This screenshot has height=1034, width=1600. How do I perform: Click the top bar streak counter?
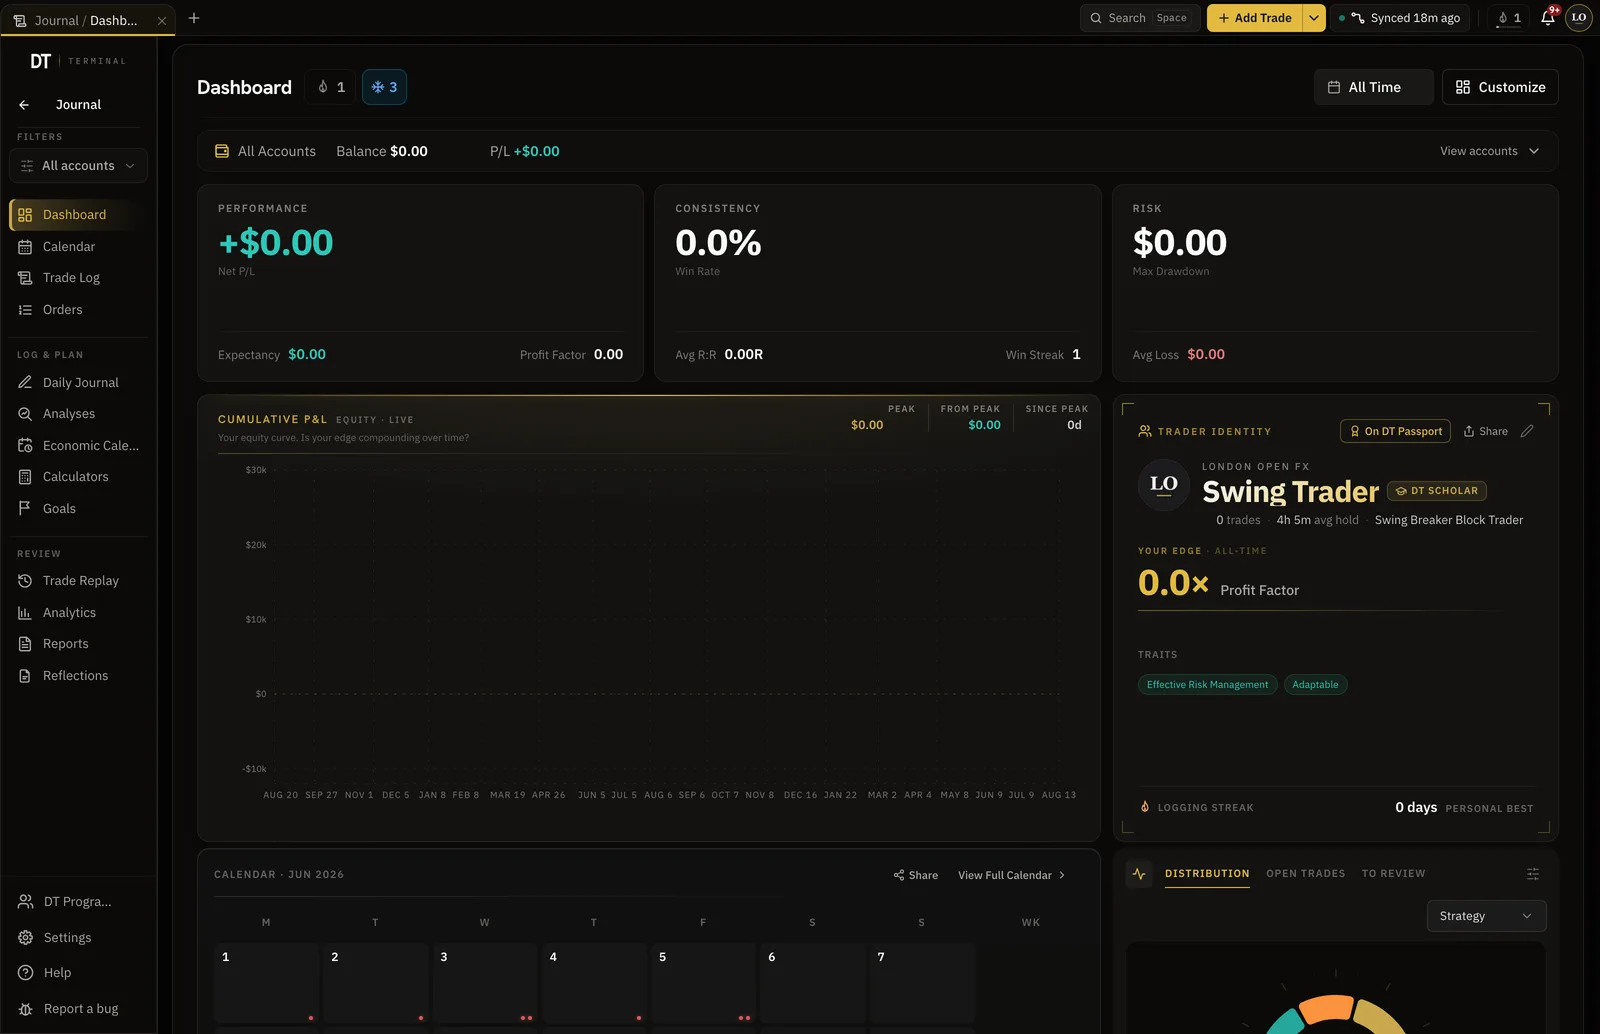tap(1510, 18)
